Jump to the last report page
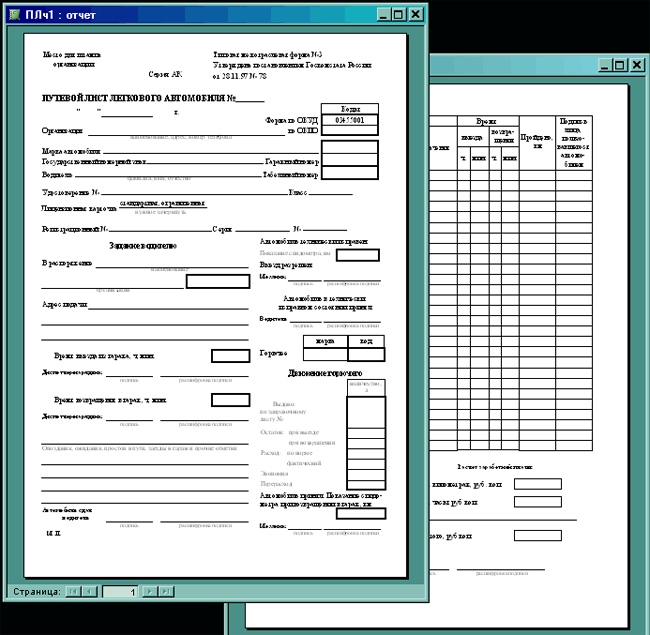Image resolution: width=650 pixels, height=635 pixels. click(166, 591)
